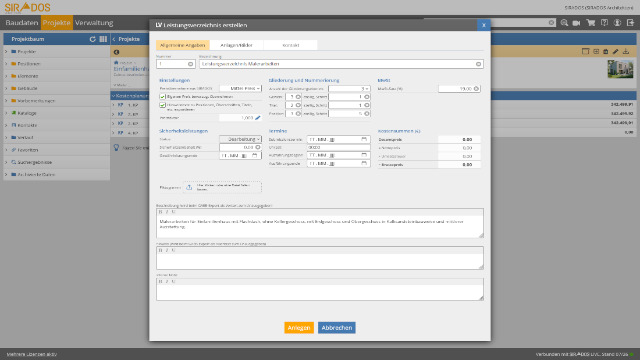Click the upload icon next to Dateiupload area

click(189, 187)
